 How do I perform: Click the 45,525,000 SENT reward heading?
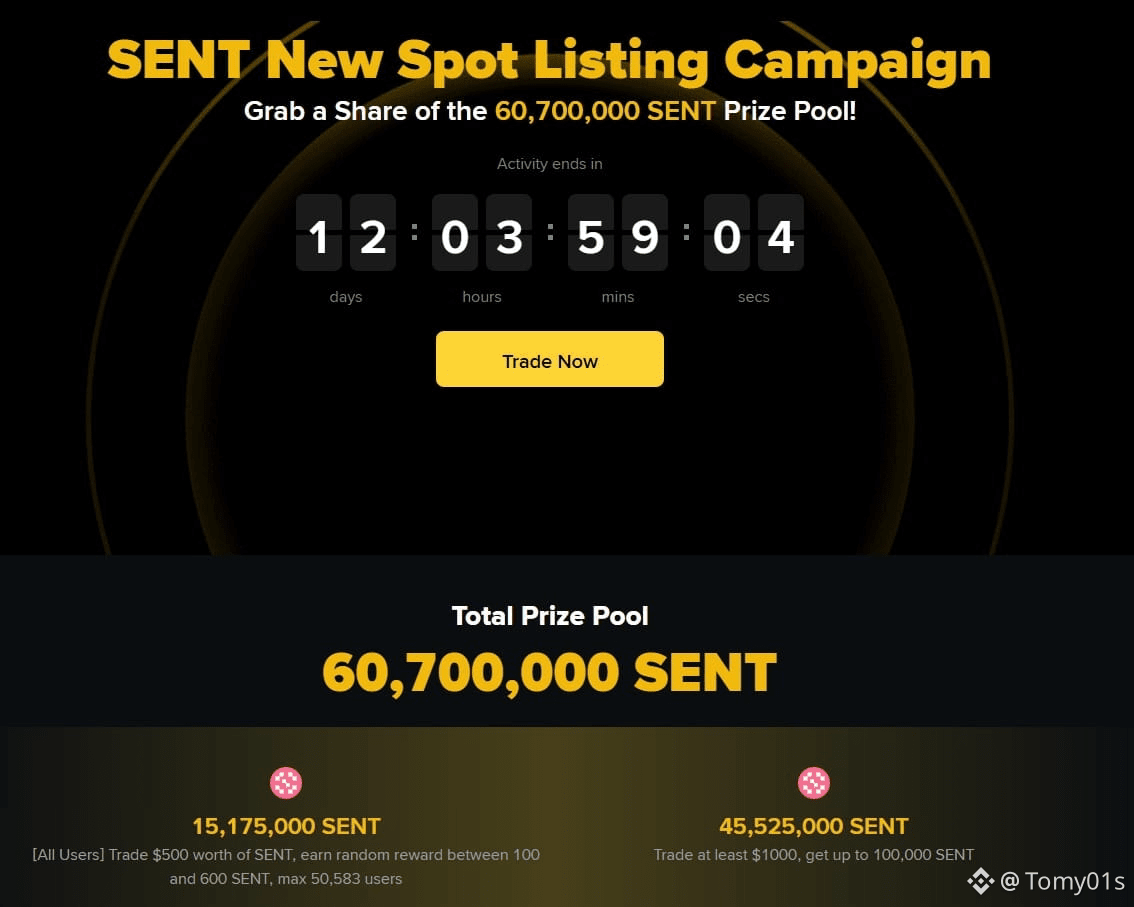[x=813, y=826]
